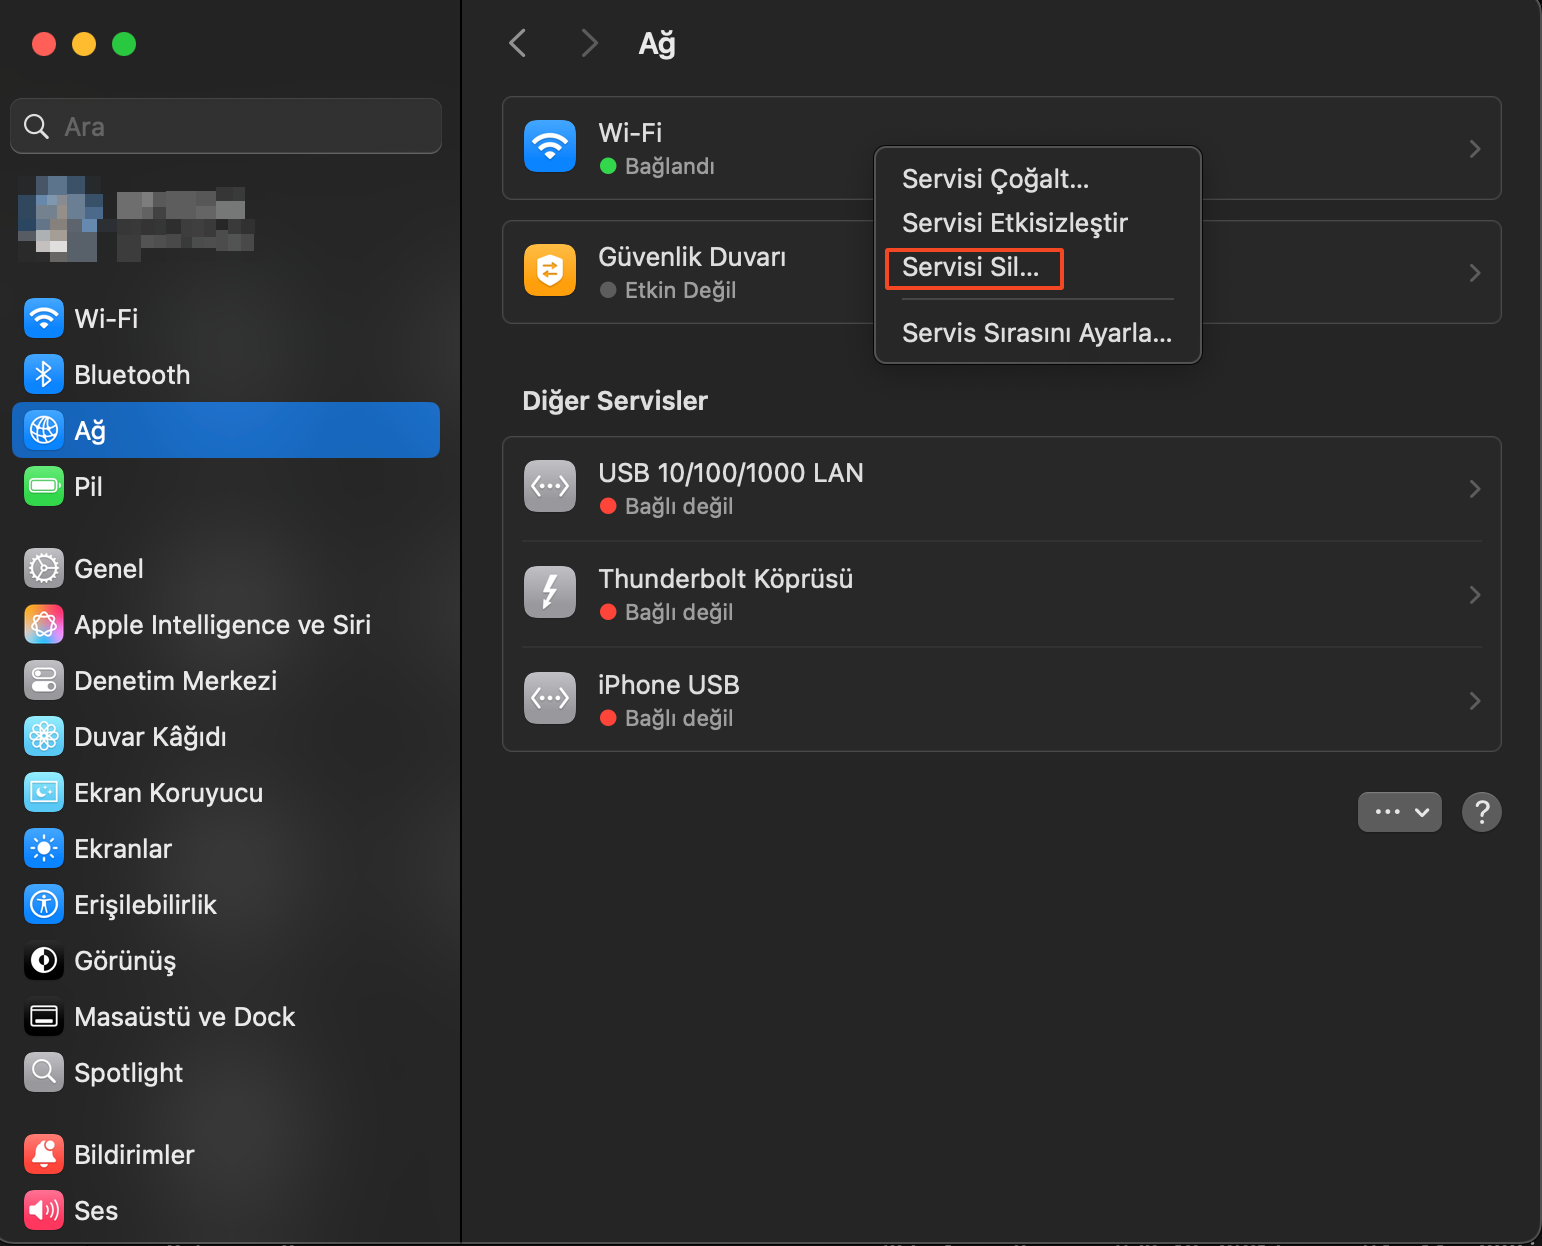This screenshot has height=1246, width=1542.
Task: Open Apple Intelligence ve Siri icon
Action: pyautogui.click(x=44, y=625)
